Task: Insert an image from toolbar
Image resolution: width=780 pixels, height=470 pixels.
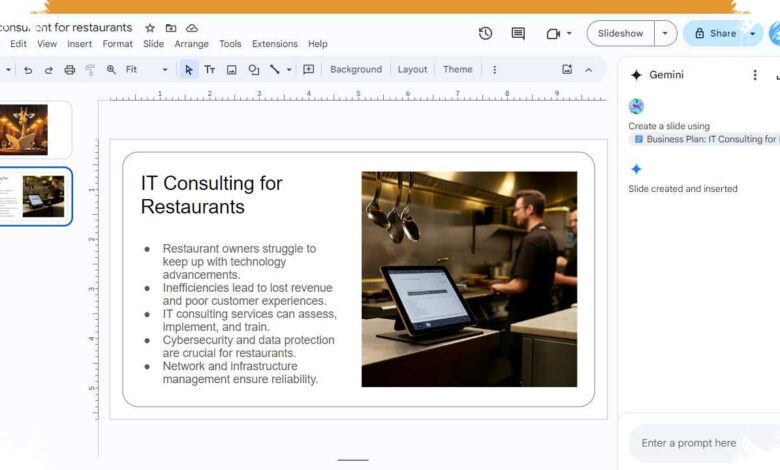Action: [231, 70]
